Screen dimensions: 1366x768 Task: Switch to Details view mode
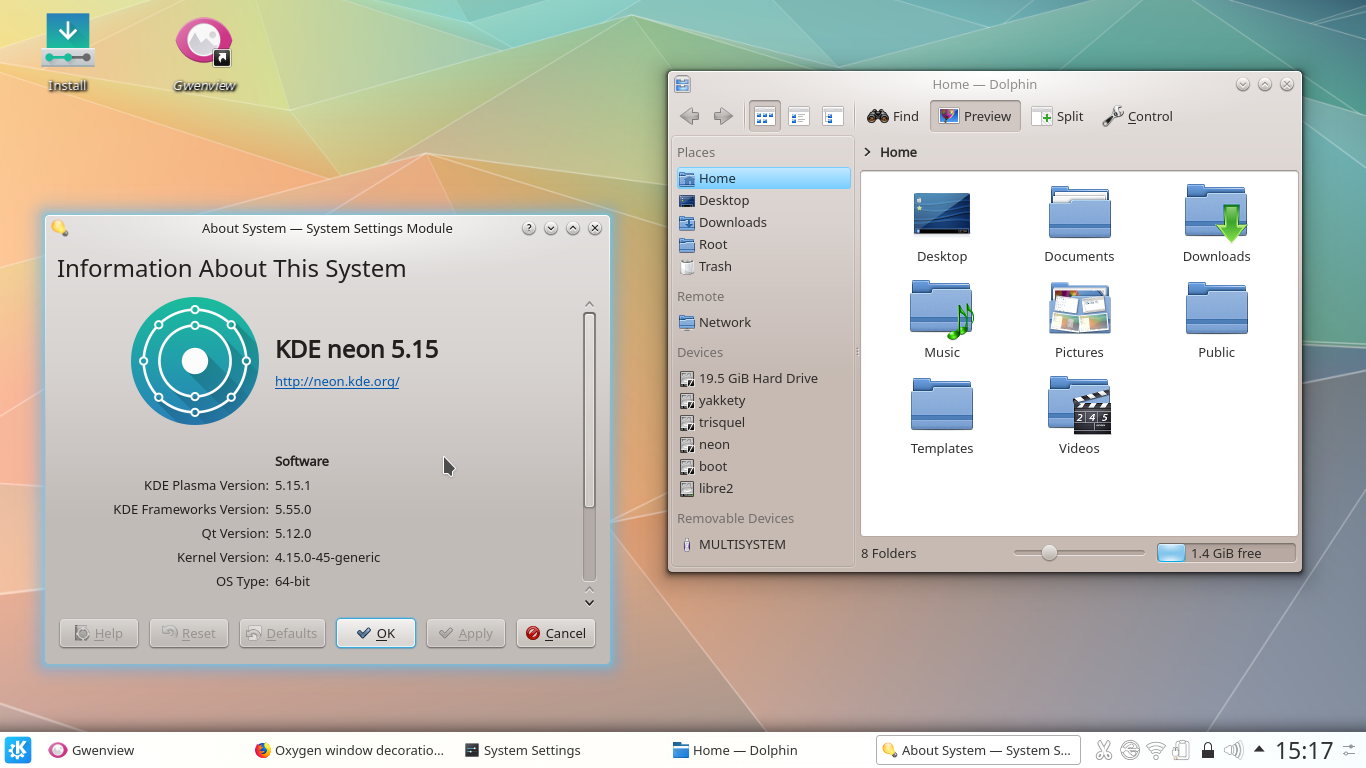pos(833,116)
